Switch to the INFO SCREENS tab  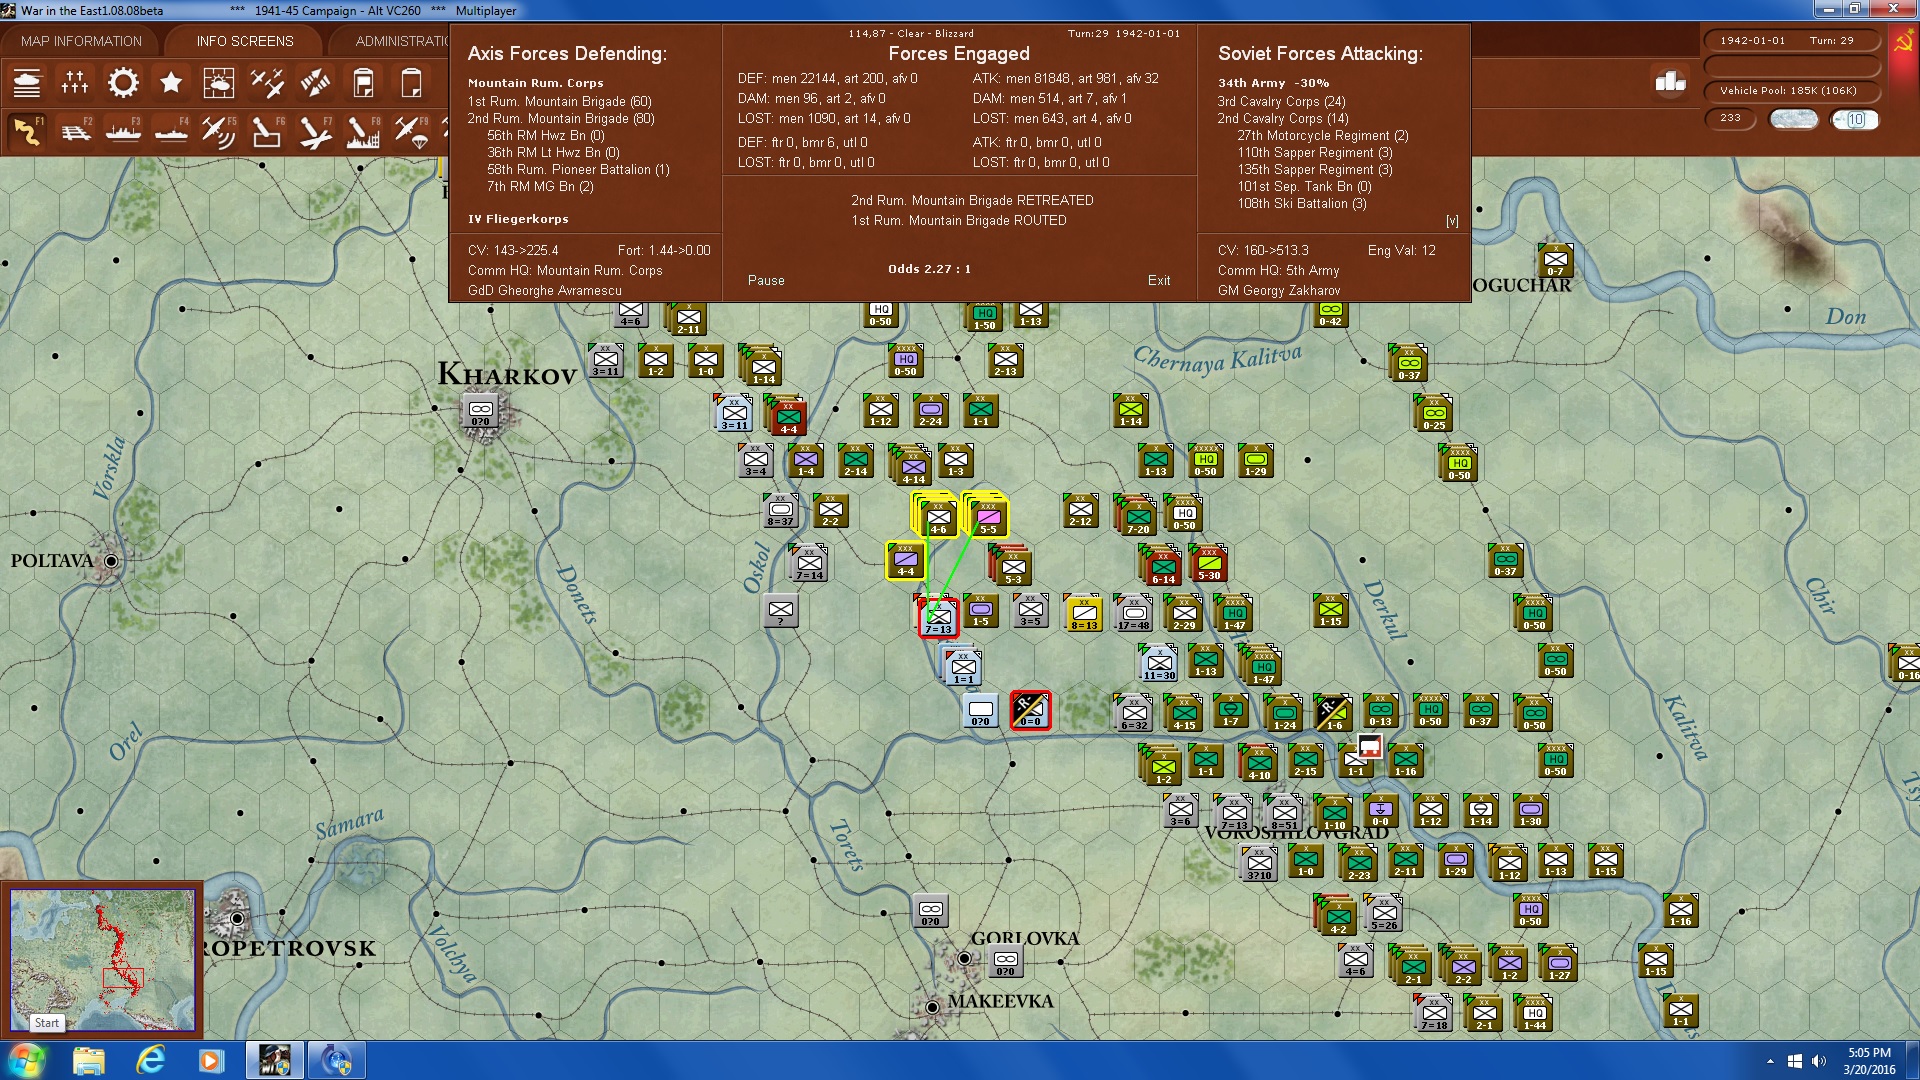click(245, 41)
